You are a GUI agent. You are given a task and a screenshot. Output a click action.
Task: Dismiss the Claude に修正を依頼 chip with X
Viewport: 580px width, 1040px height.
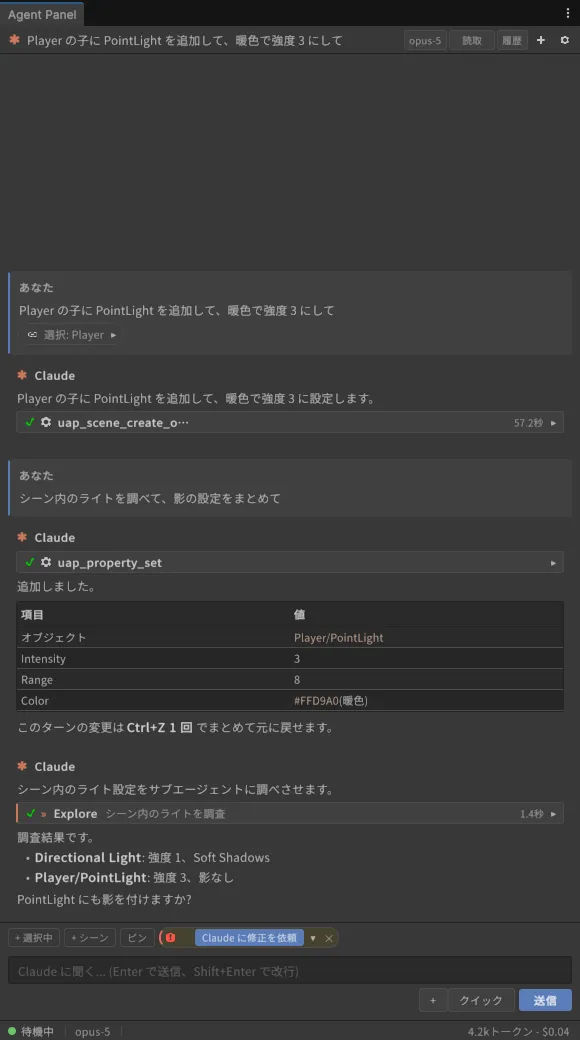pyautogui.click(x=328, y=939)
